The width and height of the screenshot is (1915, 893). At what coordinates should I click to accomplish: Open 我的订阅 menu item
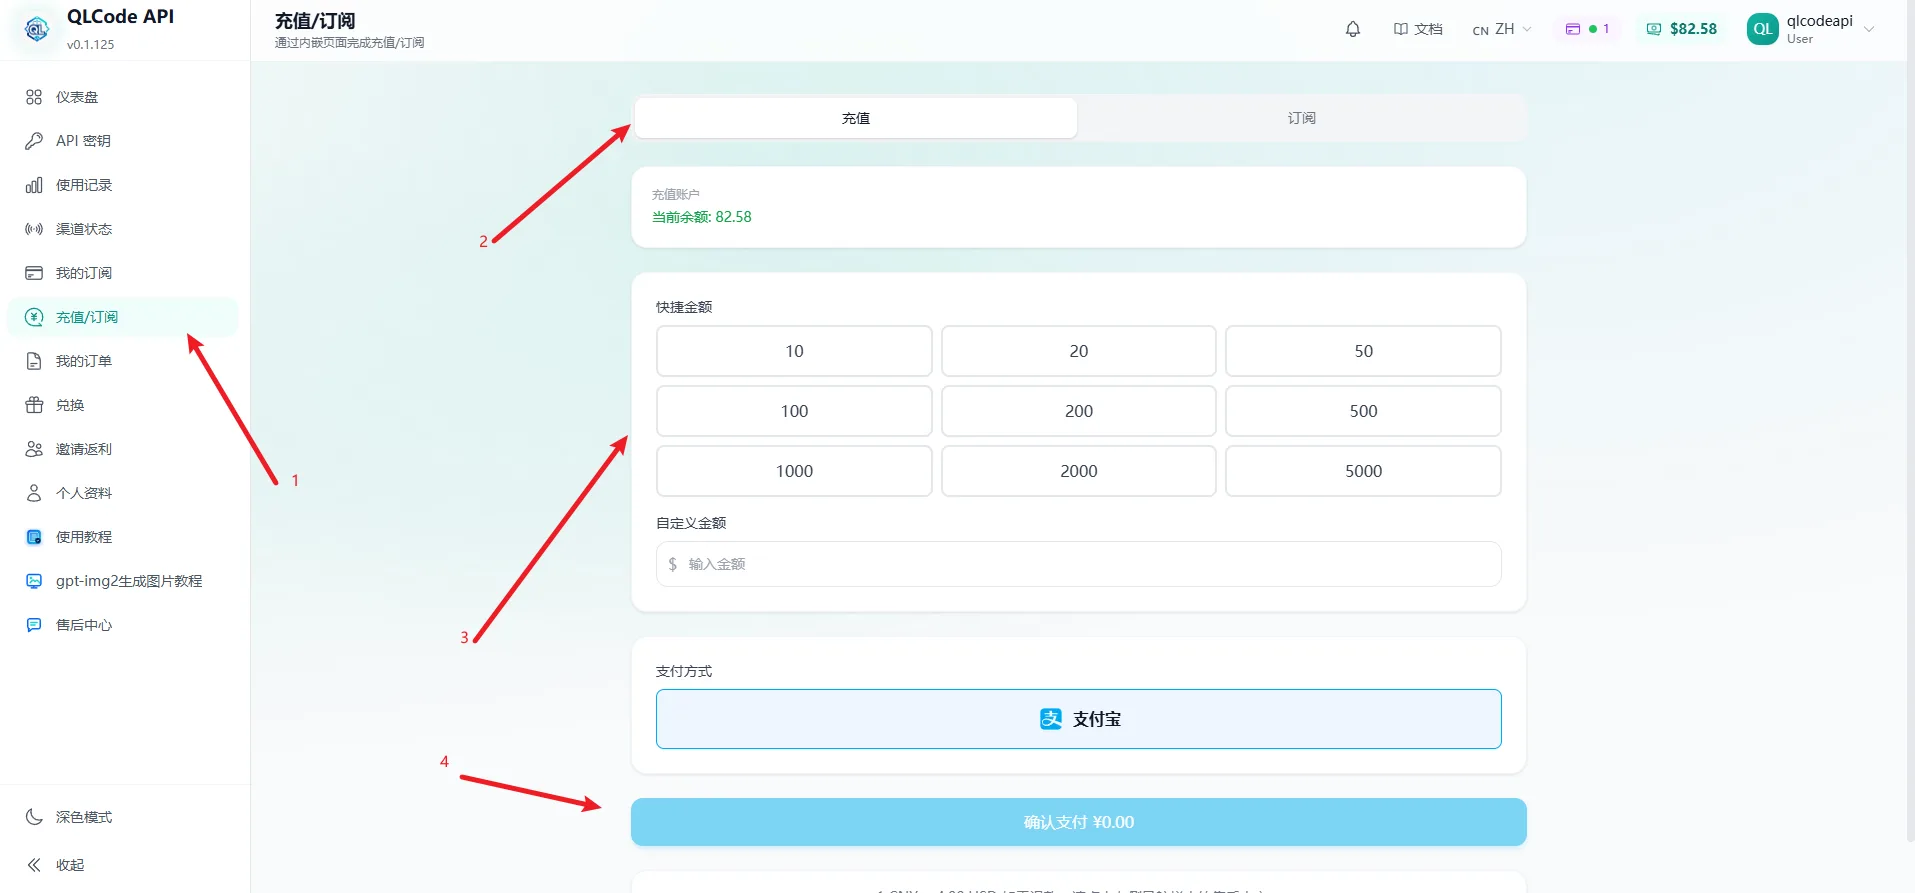(x=122, y=273)
